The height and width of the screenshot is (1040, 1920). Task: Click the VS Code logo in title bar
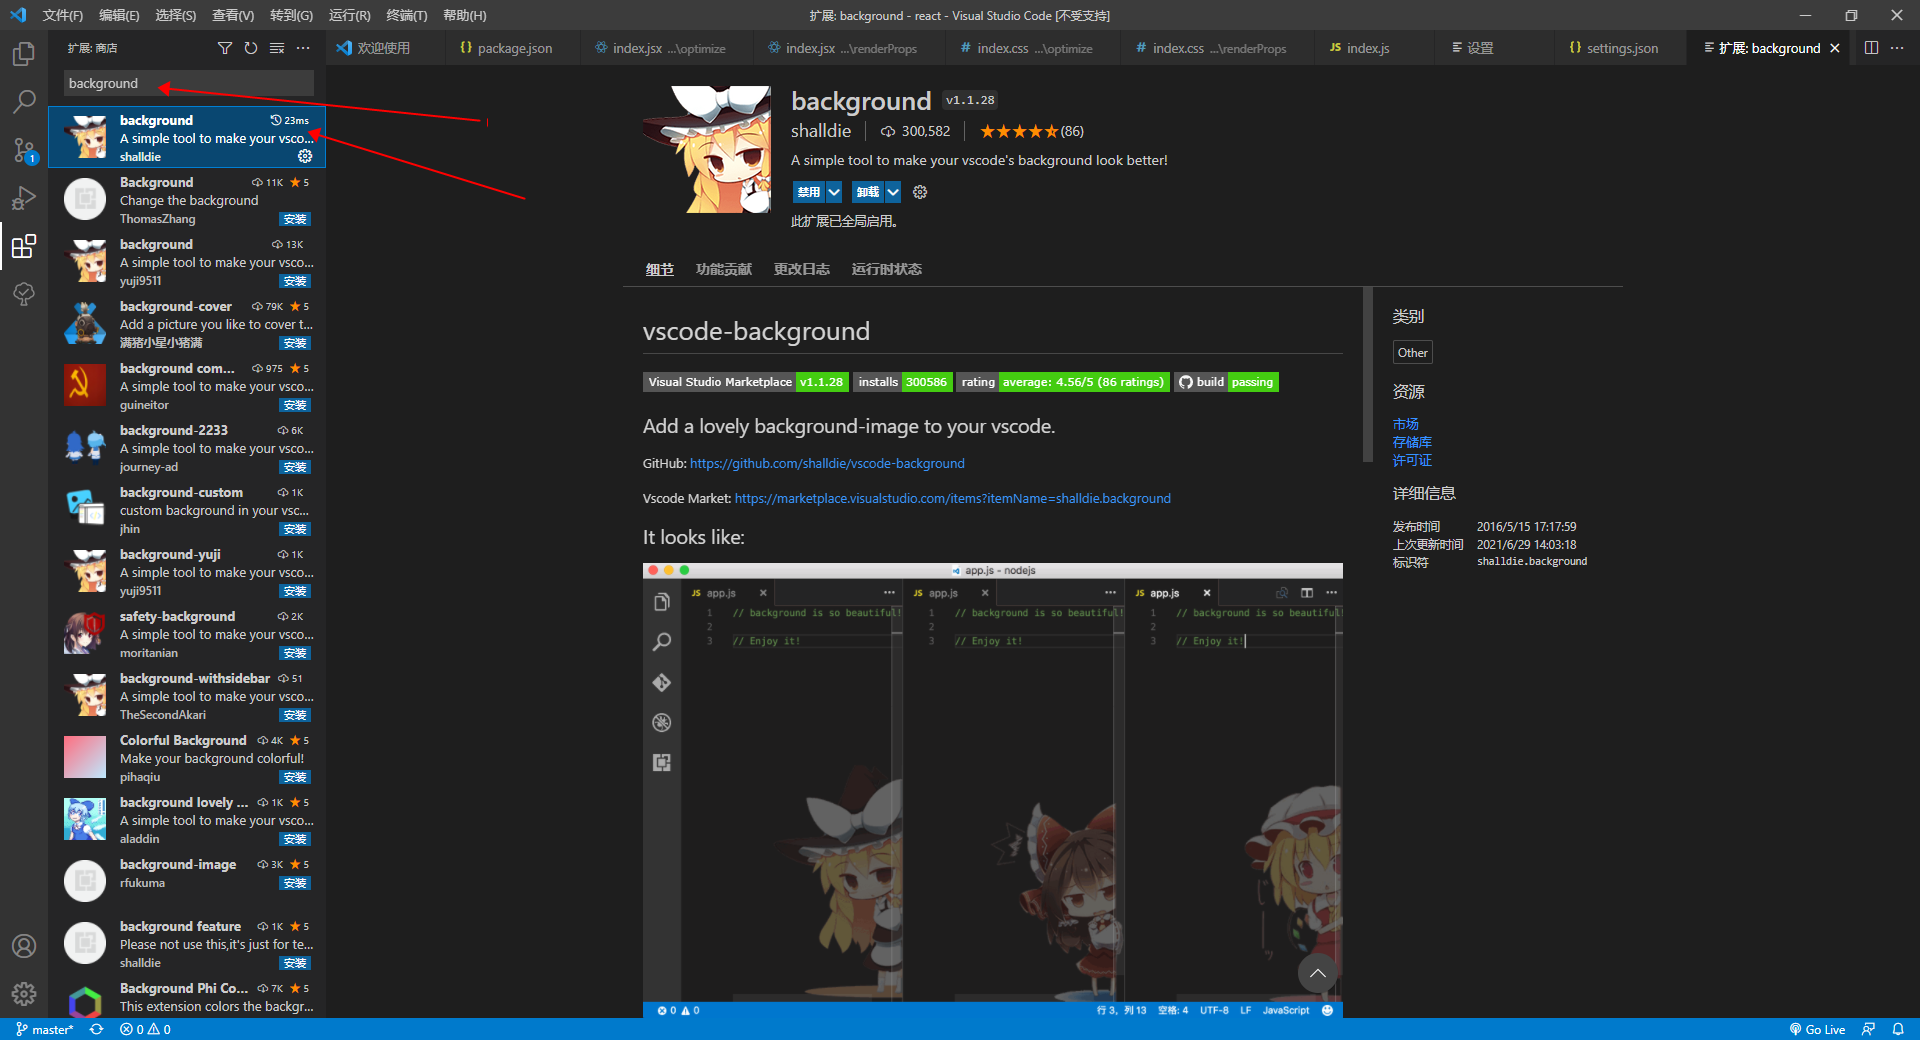pyautogui.click(x=18, y=15)
